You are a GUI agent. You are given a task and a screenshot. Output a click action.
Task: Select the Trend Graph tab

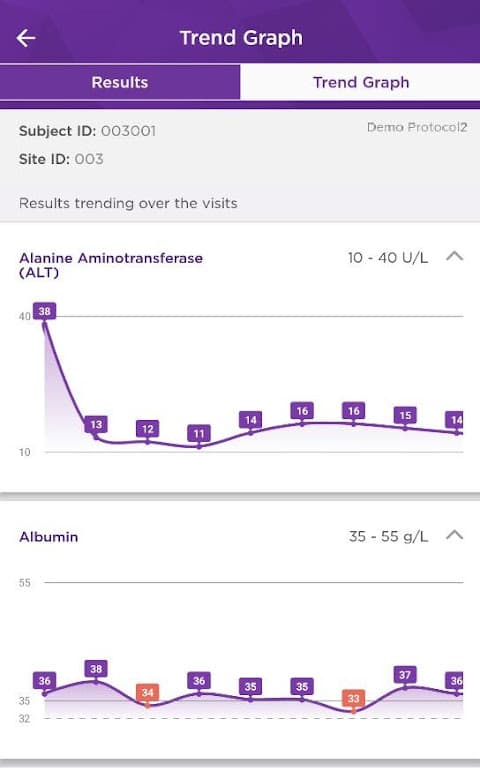tap(360, 82)
